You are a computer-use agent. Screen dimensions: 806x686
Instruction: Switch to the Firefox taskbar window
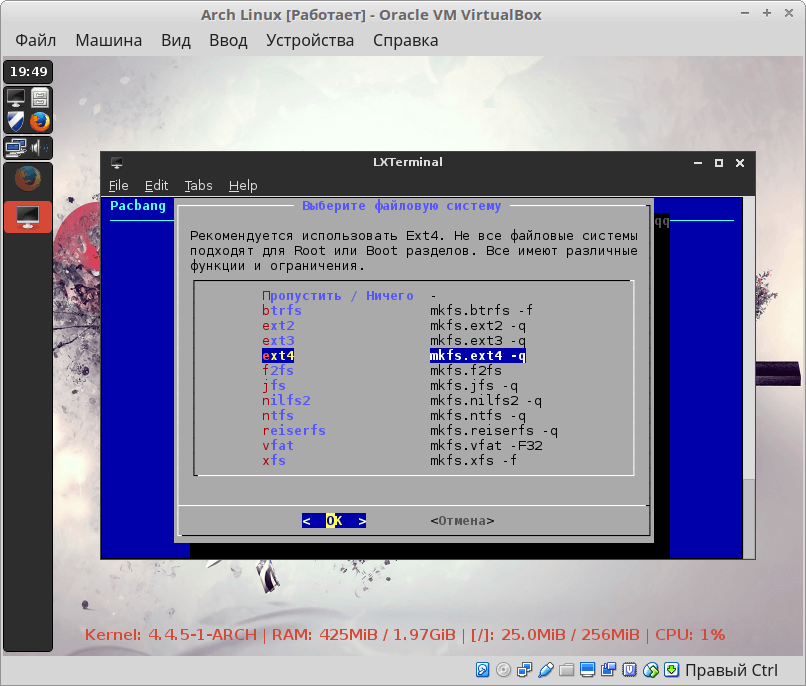(x=28, y=180)
